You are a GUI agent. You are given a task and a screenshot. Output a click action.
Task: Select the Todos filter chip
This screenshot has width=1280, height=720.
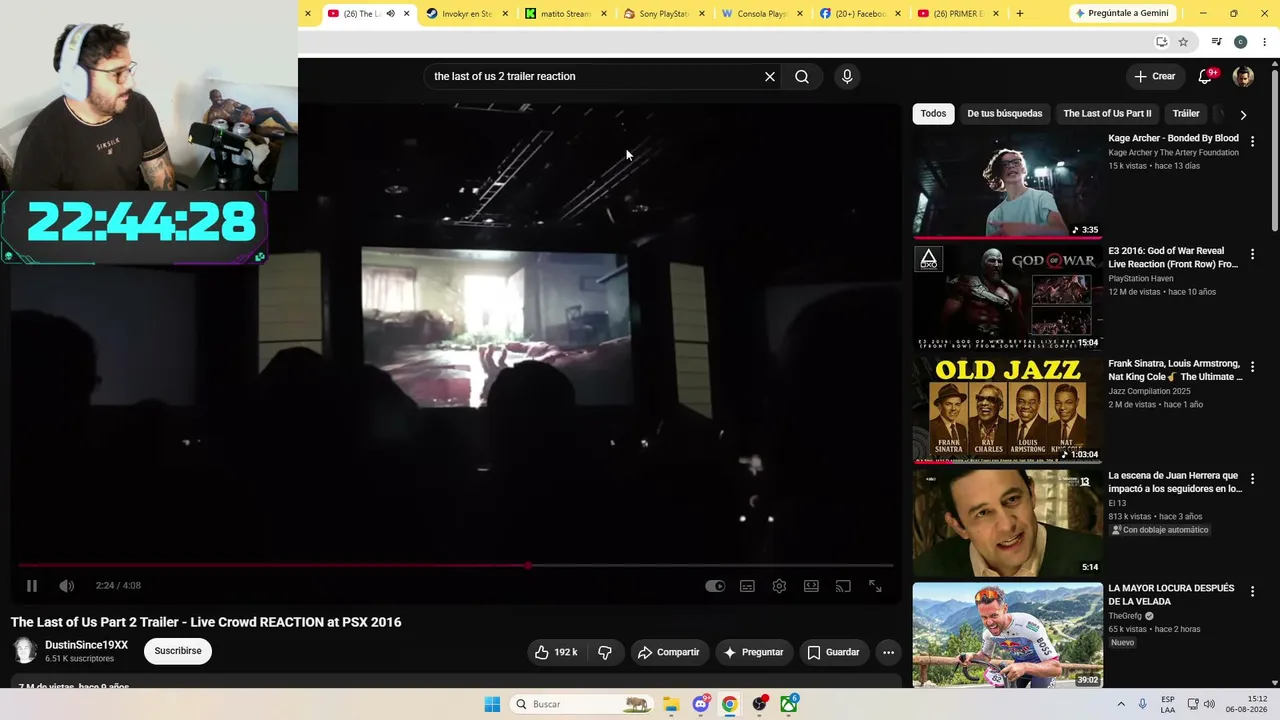pyautogui.click(x=933, y=114)
